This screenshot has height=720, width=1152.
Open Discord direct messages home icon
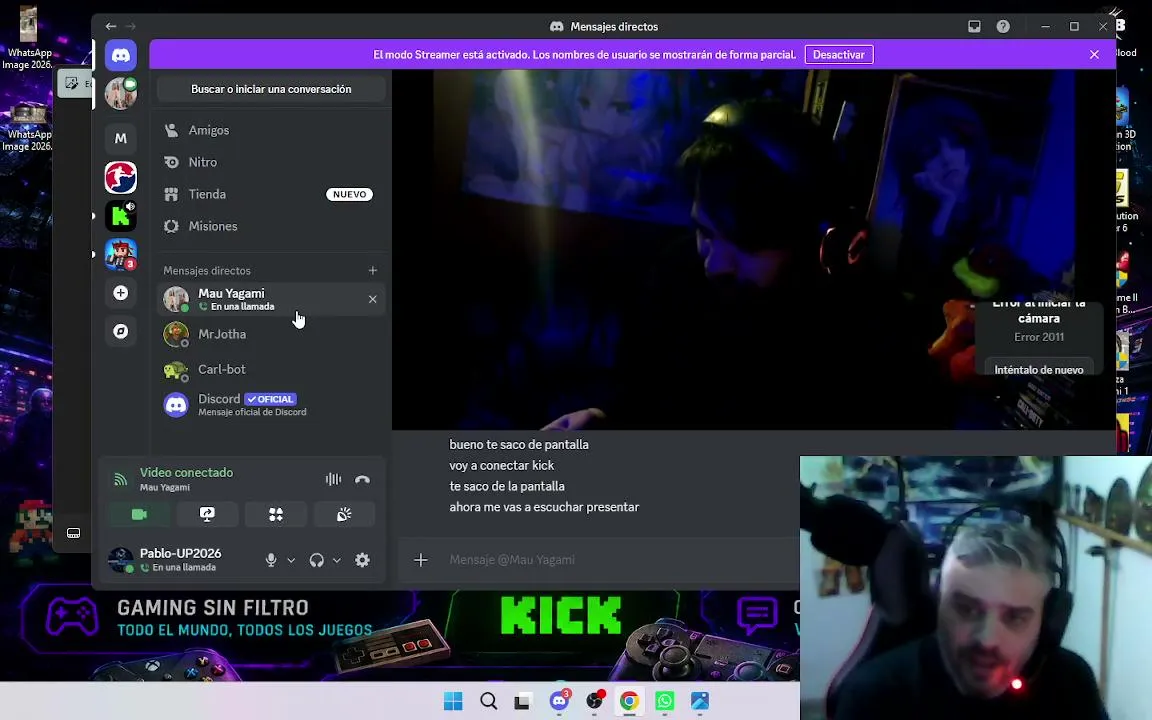[x=120, y=55]
